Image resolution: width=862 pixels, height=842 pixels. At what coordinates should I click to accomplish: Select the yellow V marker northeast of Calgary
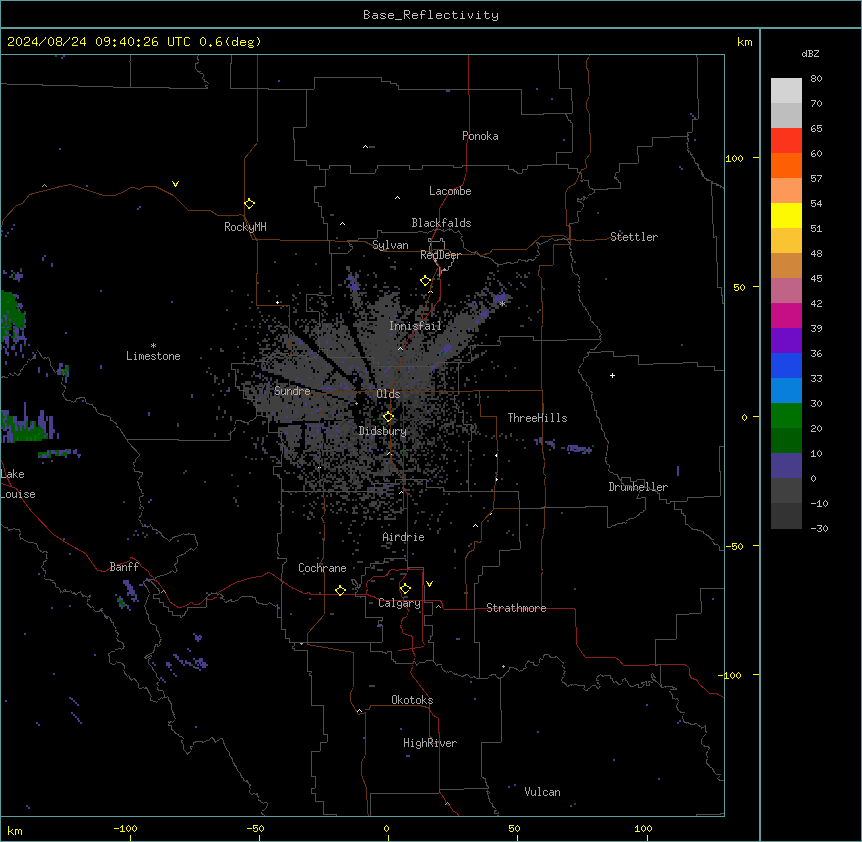click(x=429, y=584)
